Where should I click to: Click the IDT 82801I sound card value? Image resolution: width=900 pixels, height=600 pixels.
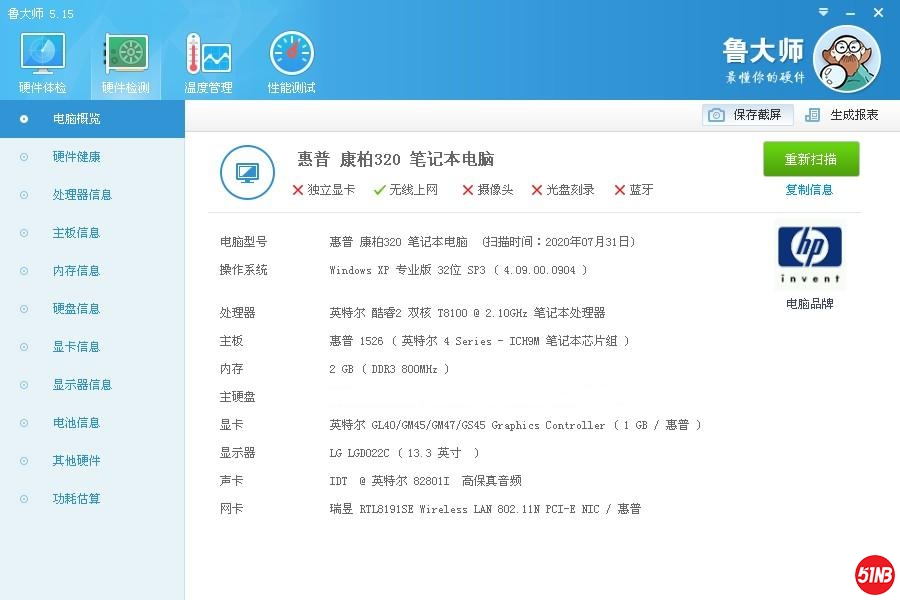(425, 481)
